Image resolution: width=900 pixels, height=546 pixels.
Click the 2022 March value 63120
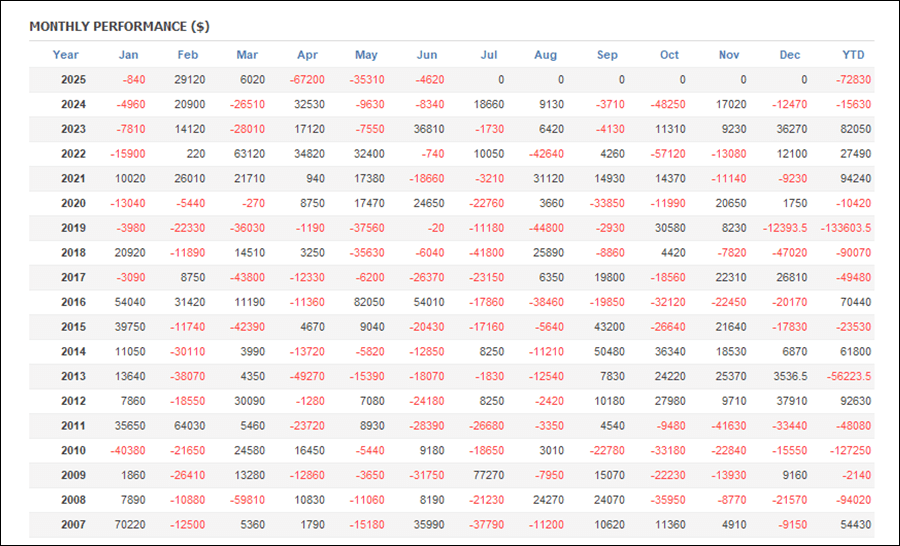(x=250, y=154)
